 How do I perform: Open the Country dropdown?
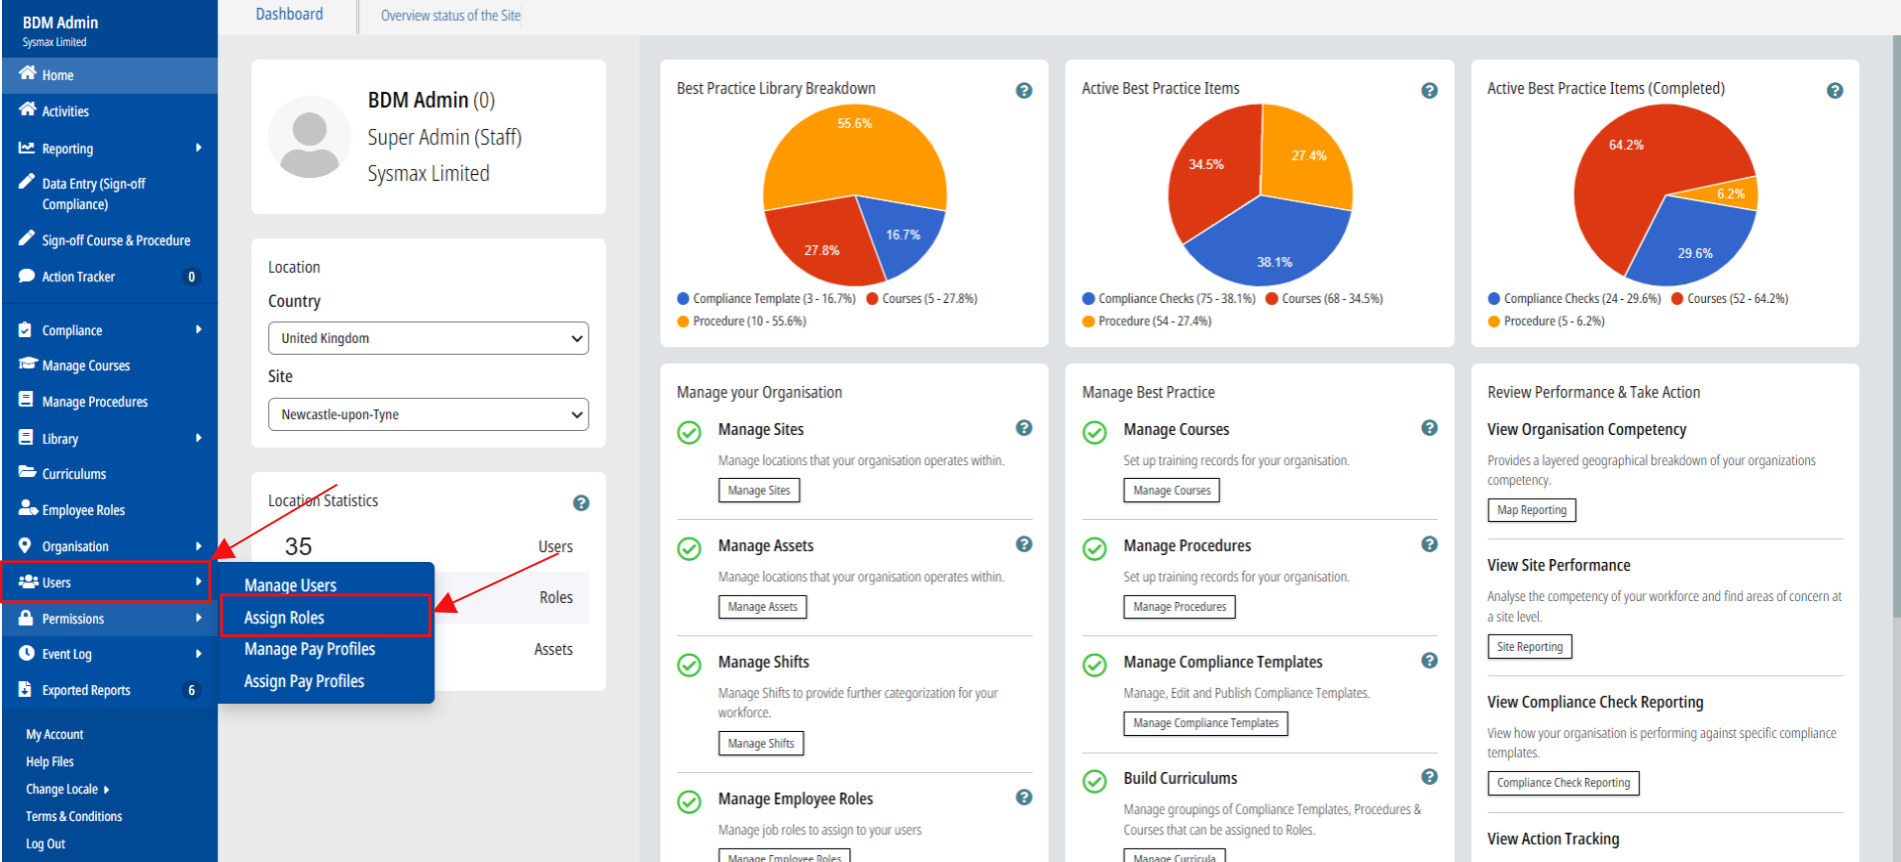click(x=428, y=338)
